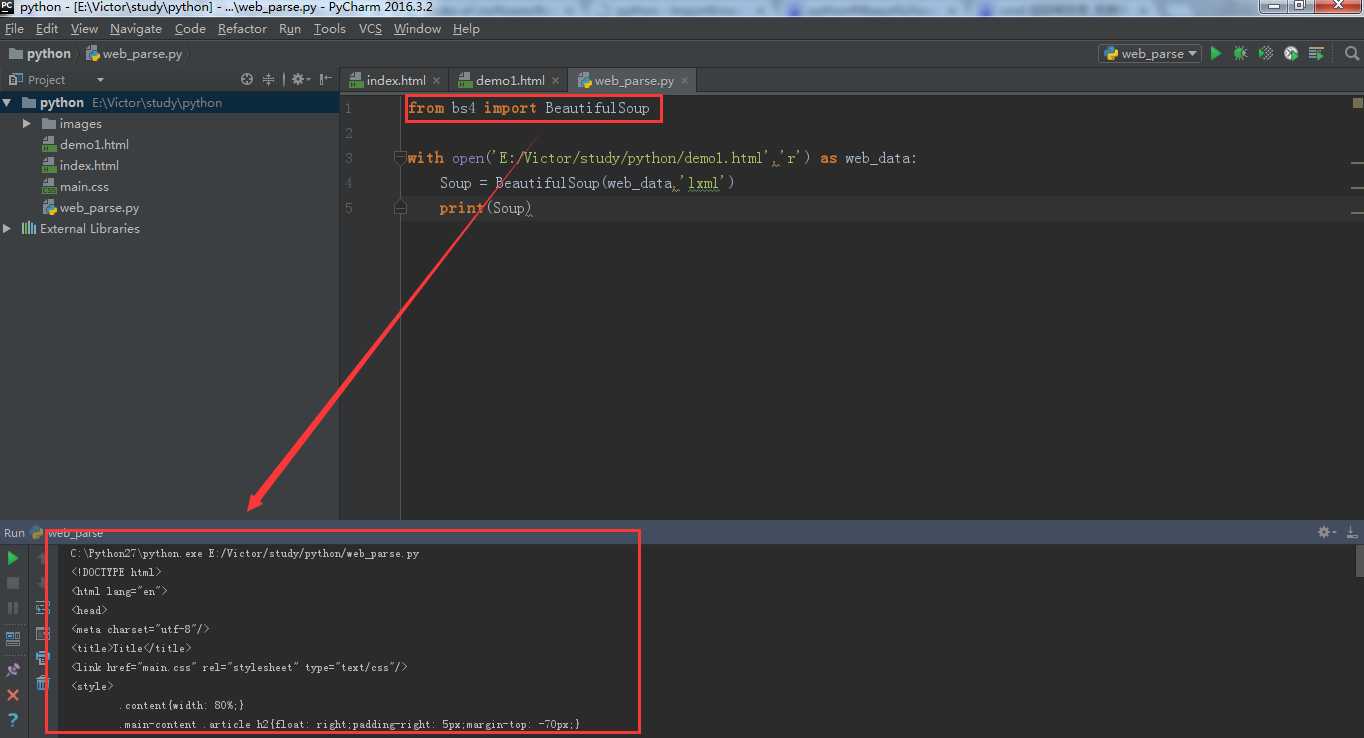Click restore layout icon in Run panel

click(x=13, y=638)
